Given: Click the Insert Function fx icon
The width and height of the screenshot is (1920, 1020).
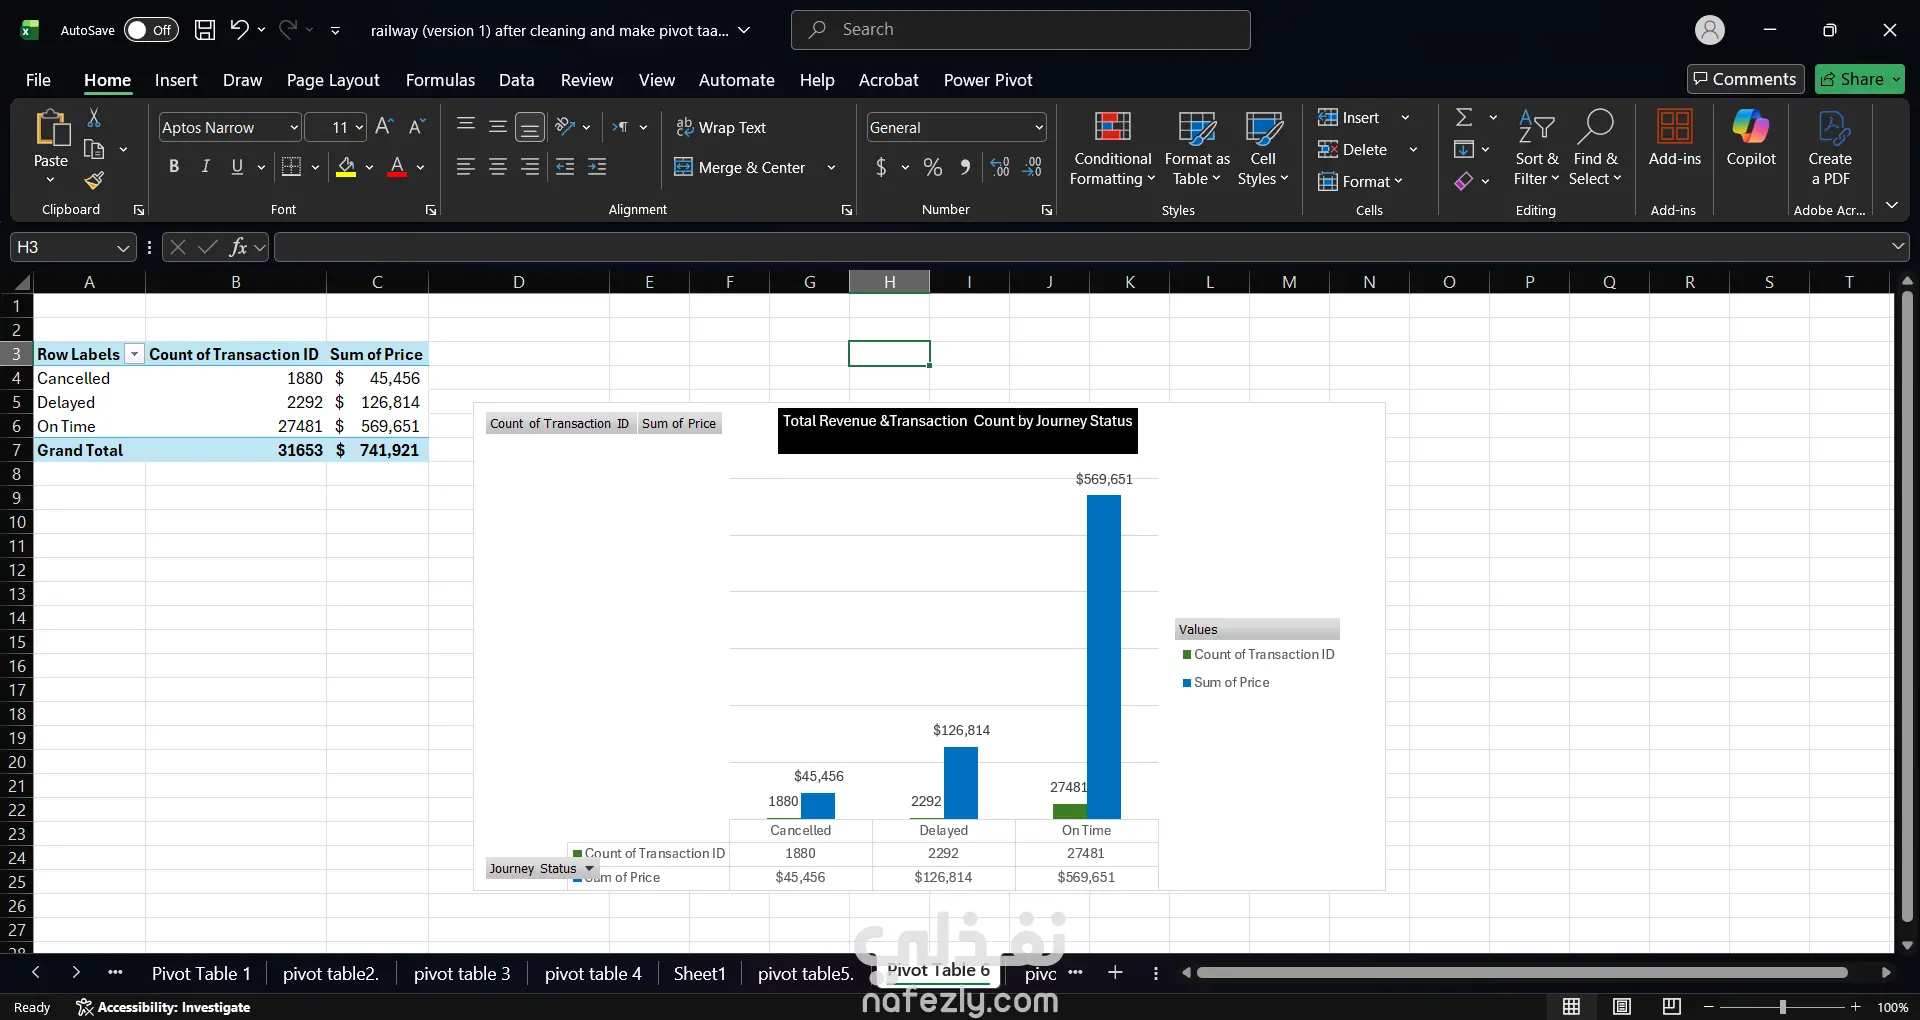Looking at the screenshot, I should (238, 247).
